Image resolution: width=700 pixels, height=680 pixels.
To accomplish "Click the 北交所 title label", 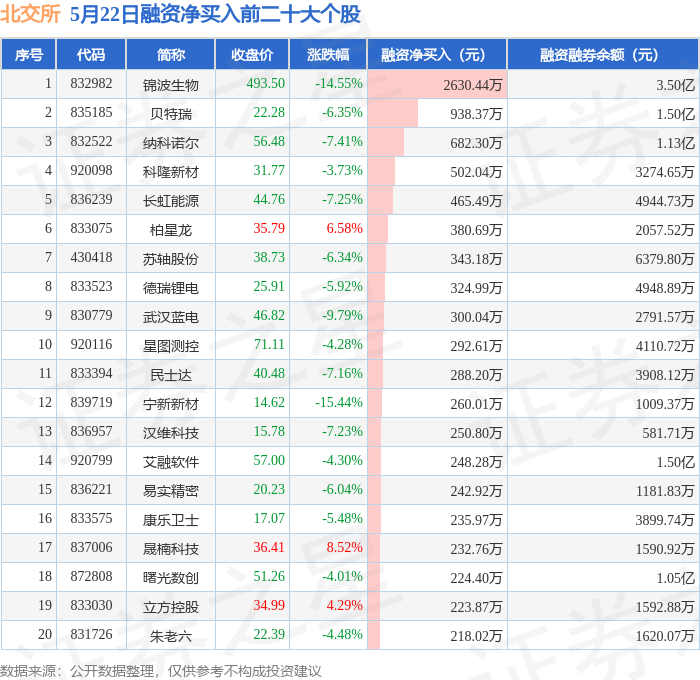I will coord(30,14).
